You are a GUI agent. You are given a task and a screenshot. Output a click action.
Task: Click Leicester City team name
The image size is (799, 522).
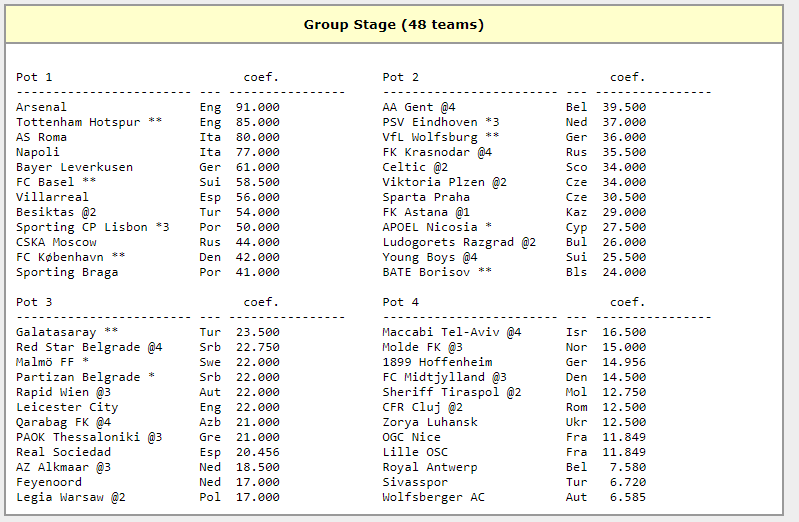coord(67,407)
